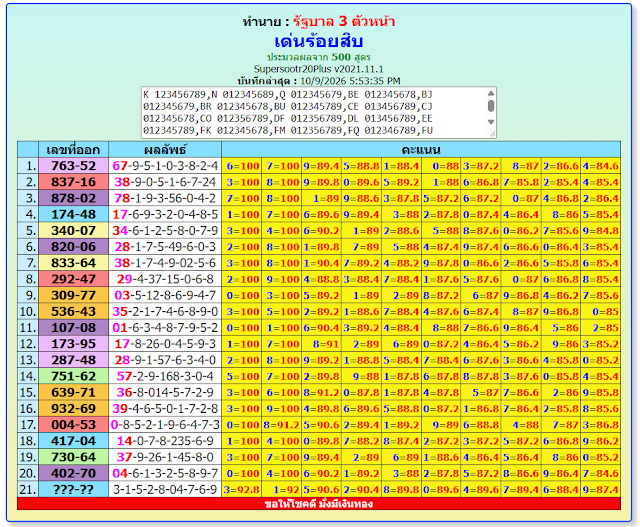
Task: Click result 28-1-7-5-49-6-0-3
Action: [x=165, y=247]
